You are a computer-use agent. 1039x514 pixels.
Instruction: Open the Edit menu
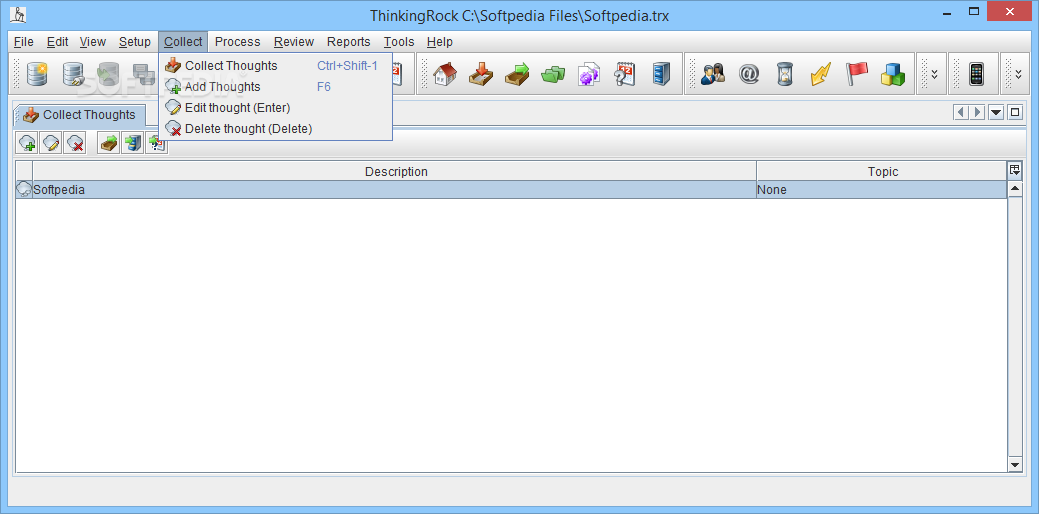pos(58,42)
